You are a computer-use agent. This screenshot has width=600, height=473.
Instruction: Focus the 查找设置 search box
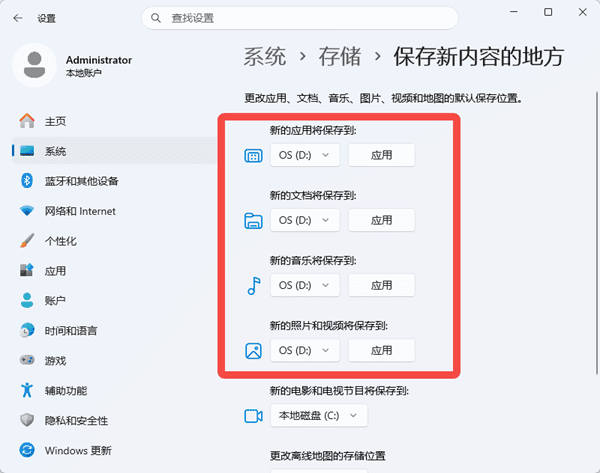coord(300,18)
